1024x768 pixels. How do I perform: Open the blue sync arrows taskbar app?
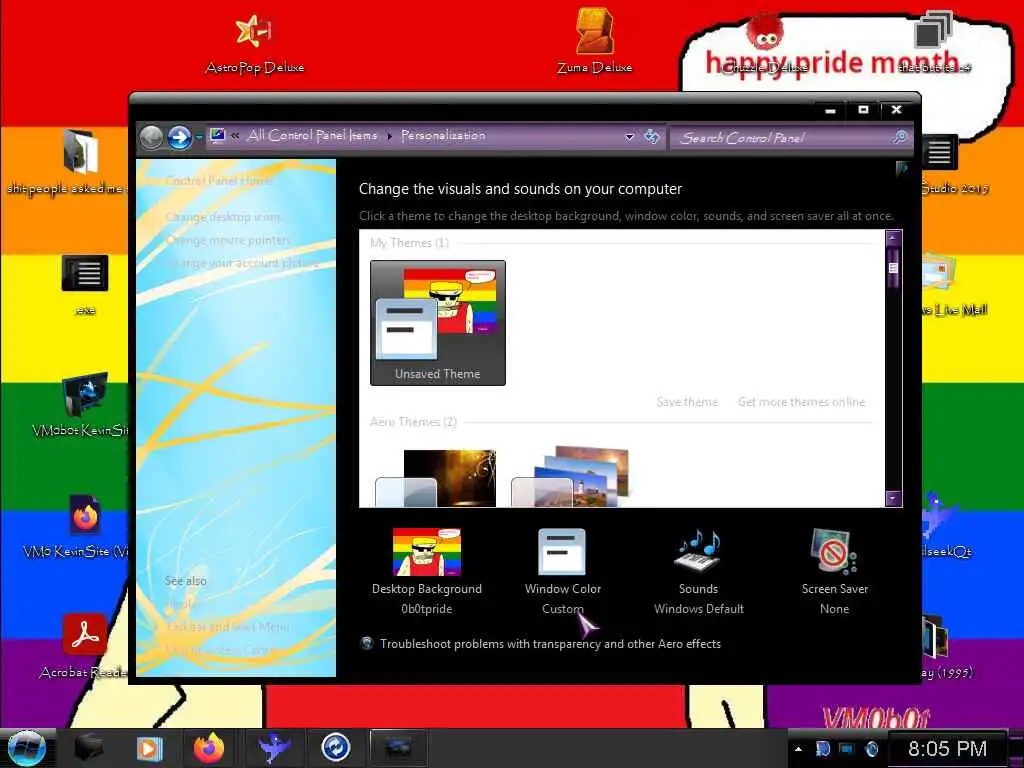click(336, 748)
